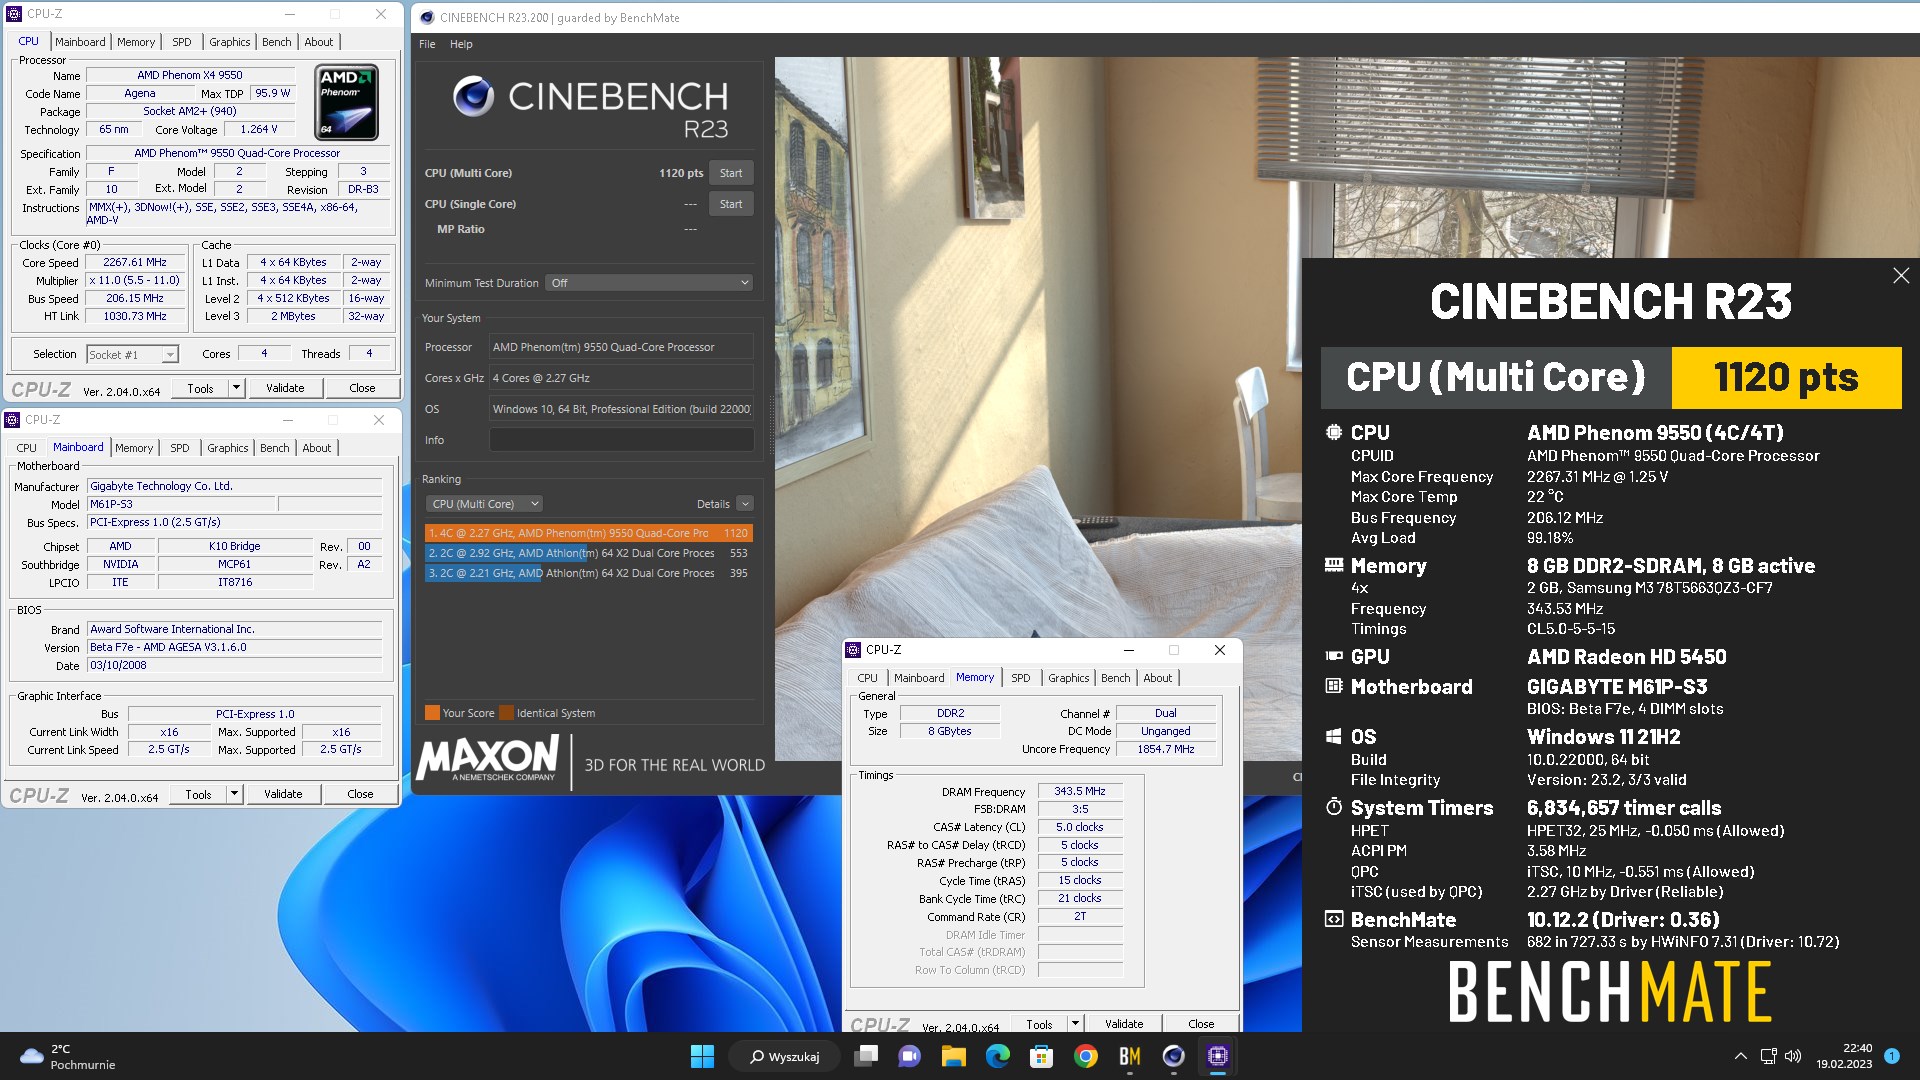Launch Google Chrome from the taskbar
The width and height of the screenshot is (1920, 1080).
tap(1086, 1056)
